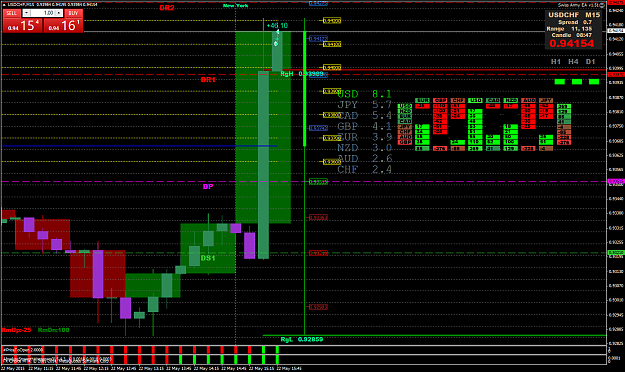
Task: Increase lot size with the up arrow
Action: [59, 13]
